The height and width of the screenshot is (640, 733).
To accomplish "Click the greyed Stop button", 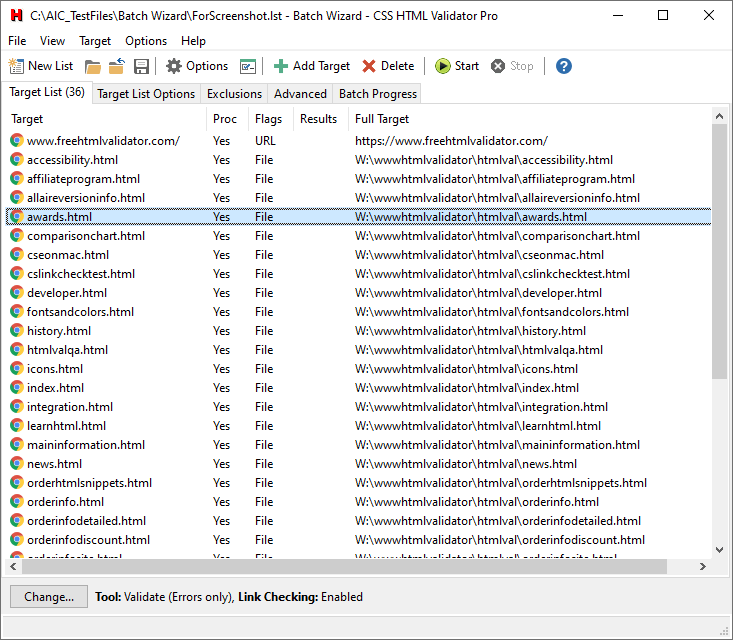I will (x=512, y=66).
